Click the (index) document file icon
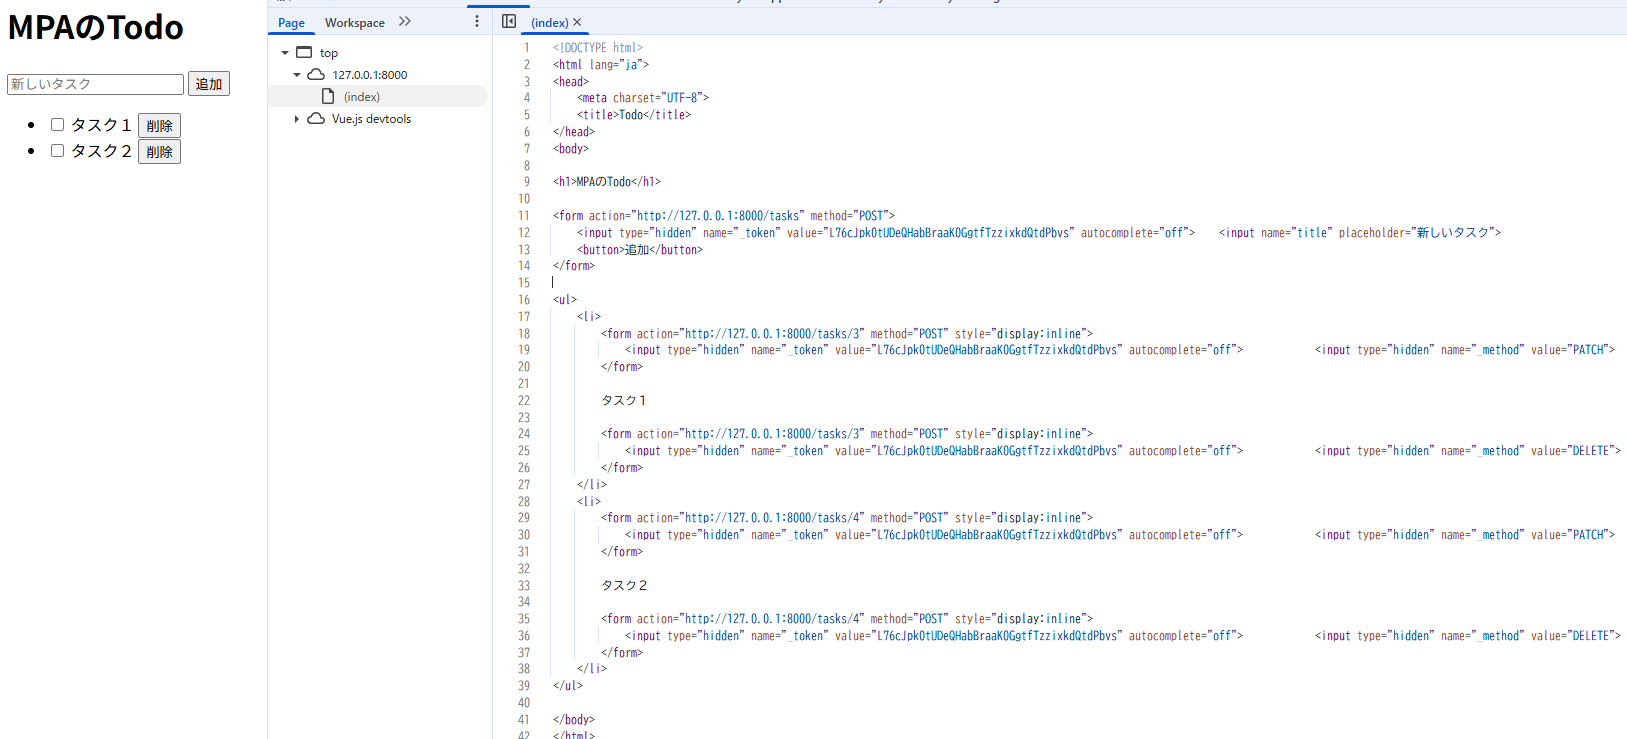The image size is (1627, 739). 328,97
